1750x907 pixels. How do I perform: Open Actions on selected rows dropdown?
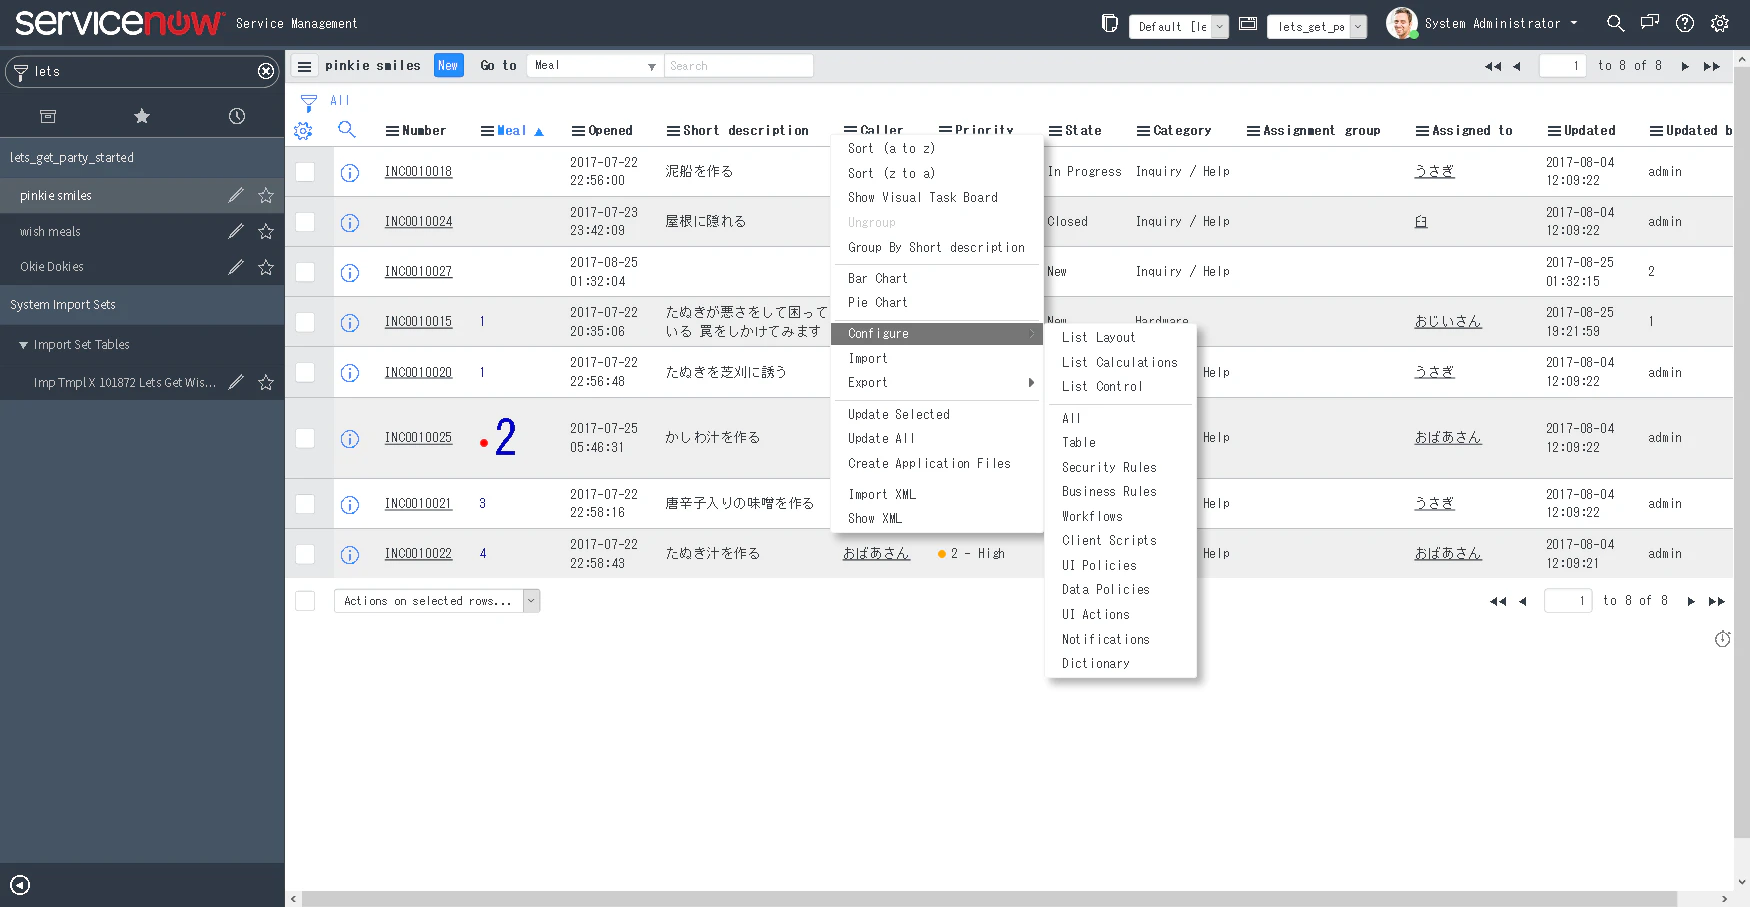click(x=437, y=601)
